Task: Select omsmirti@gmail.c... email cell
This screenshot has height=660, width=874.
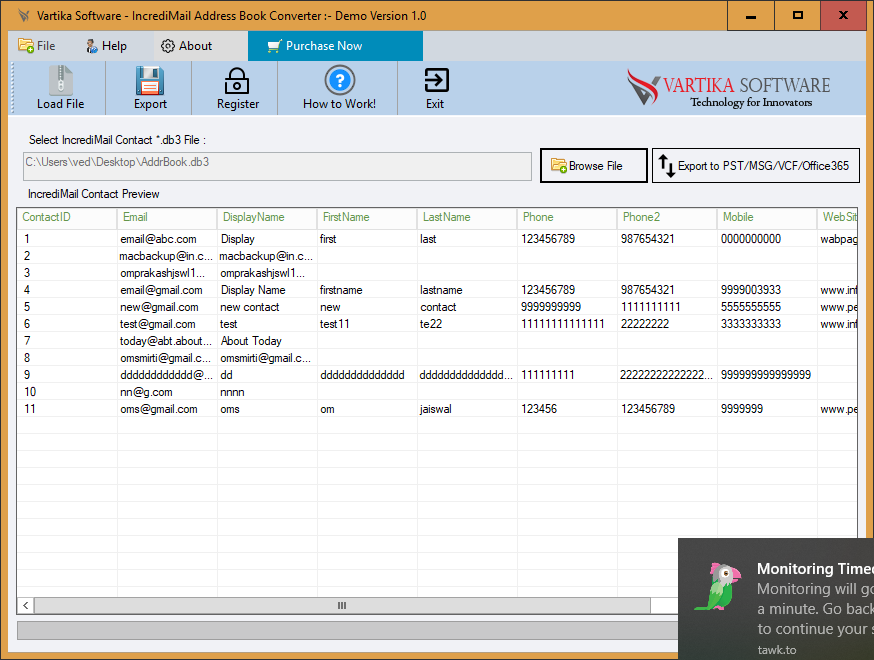Action: pos(165,358)
